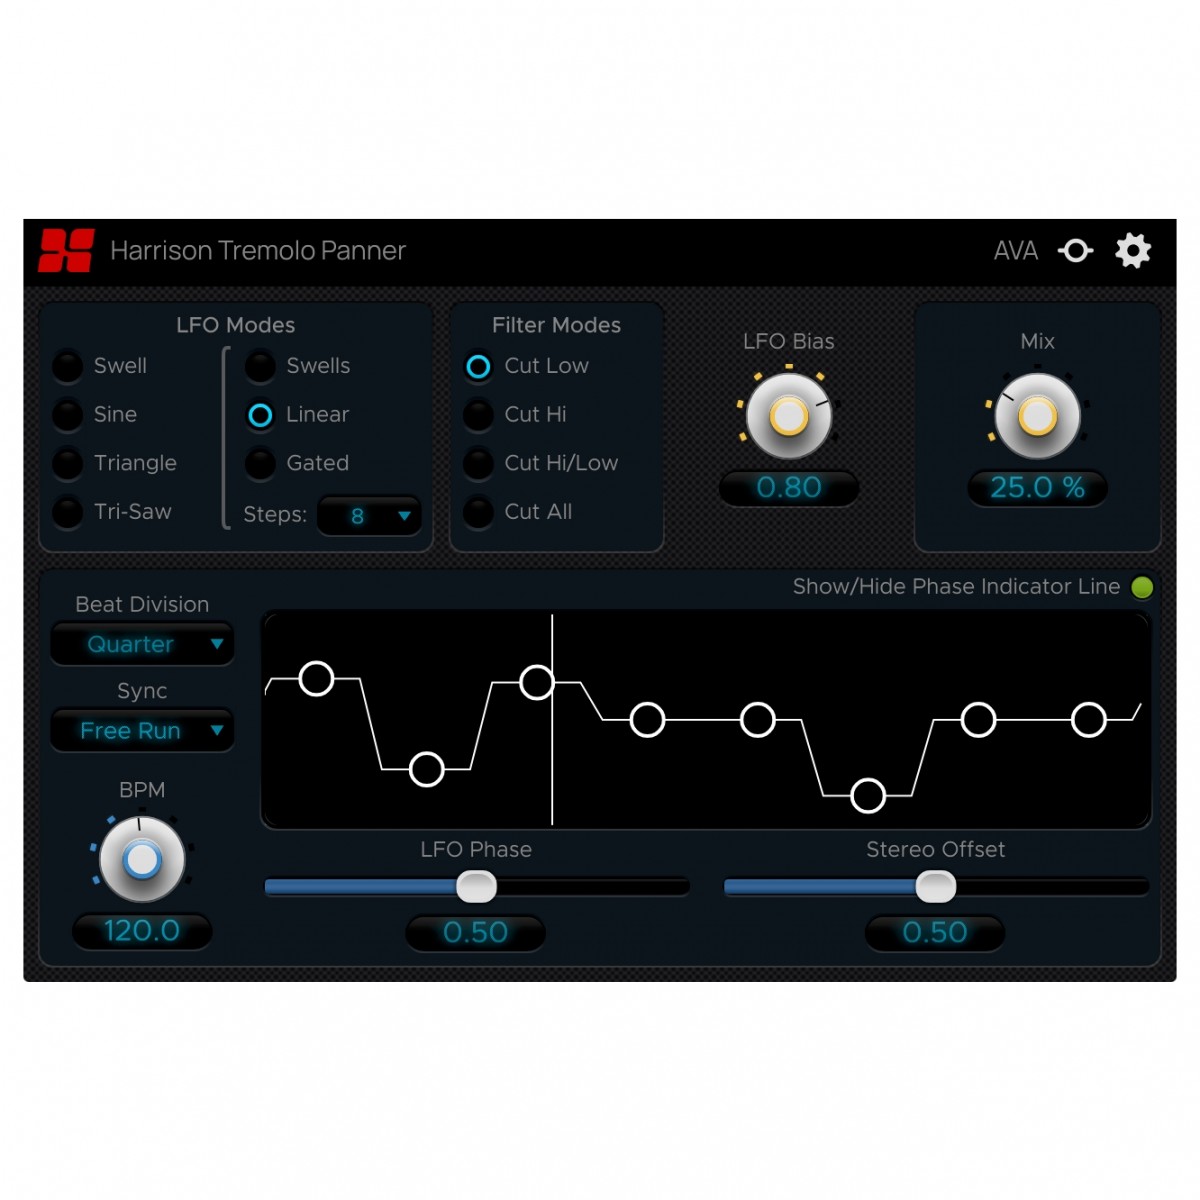Click the AVA bypass ring icon
This screenshot has width=1200, height=1200.
(x=1076, y=250)
